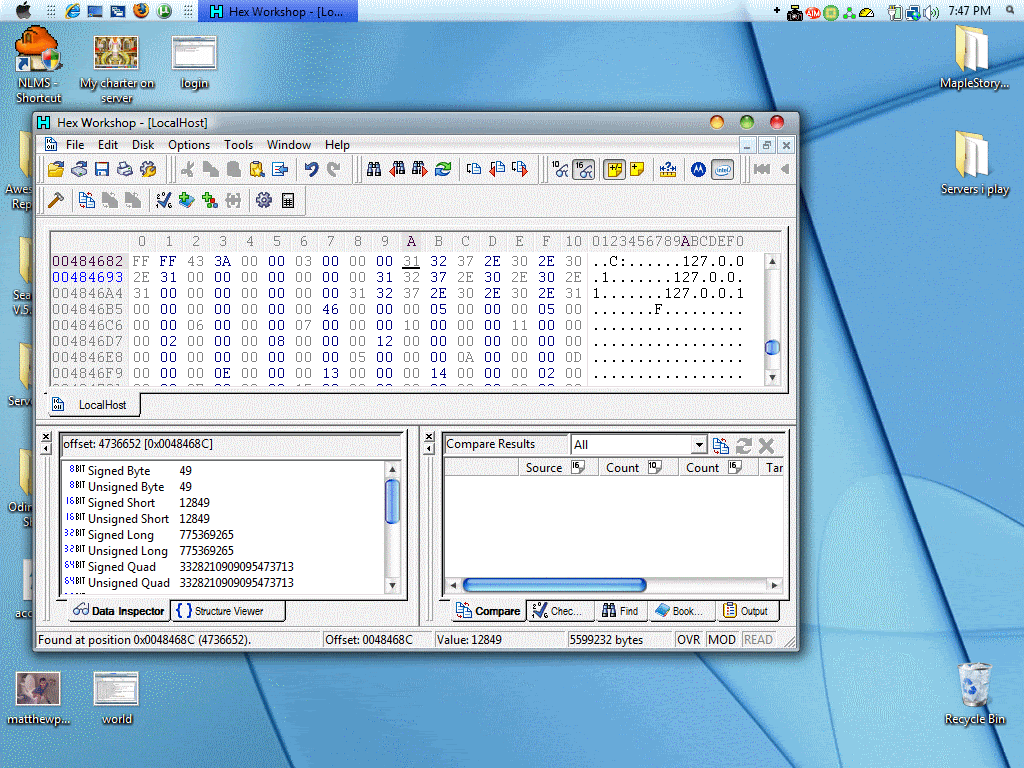The width and height of the screenshot is (1024, 768).
Task: Open the Edit menu
Action: click(x=108, y=145)
